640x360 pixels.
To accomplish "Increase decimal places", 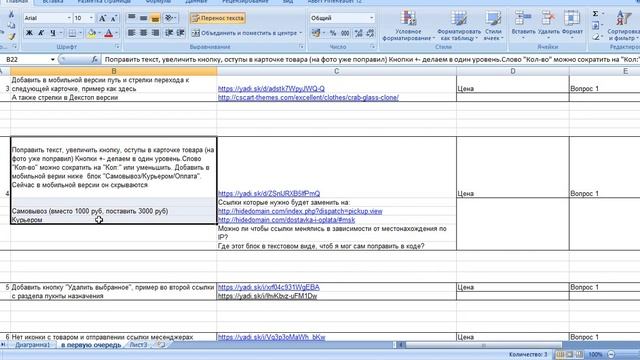I will (358, 33).
